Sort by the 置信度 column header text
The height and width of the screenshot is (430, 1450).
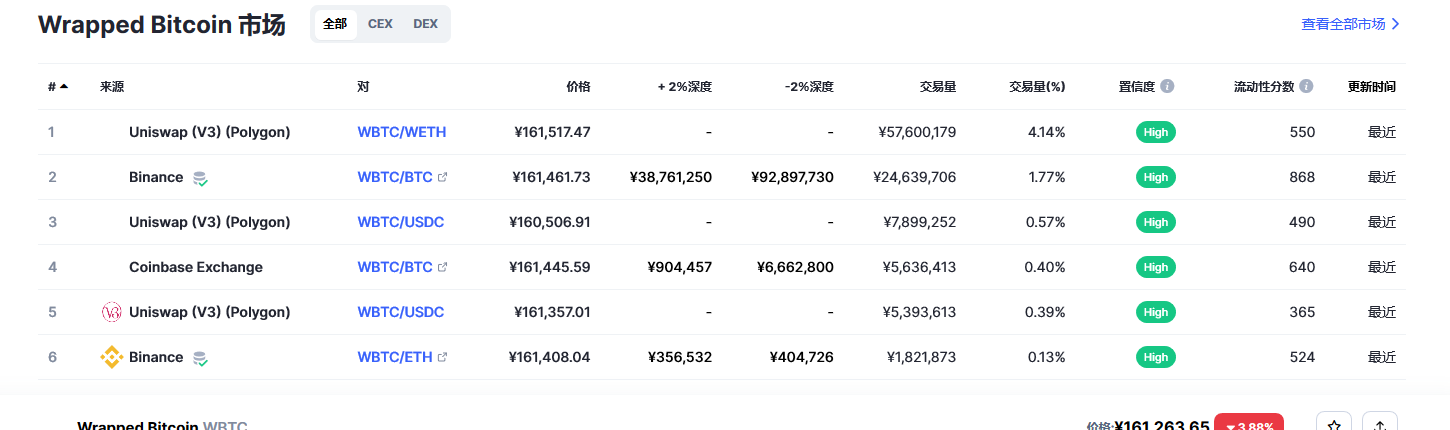1136,87
